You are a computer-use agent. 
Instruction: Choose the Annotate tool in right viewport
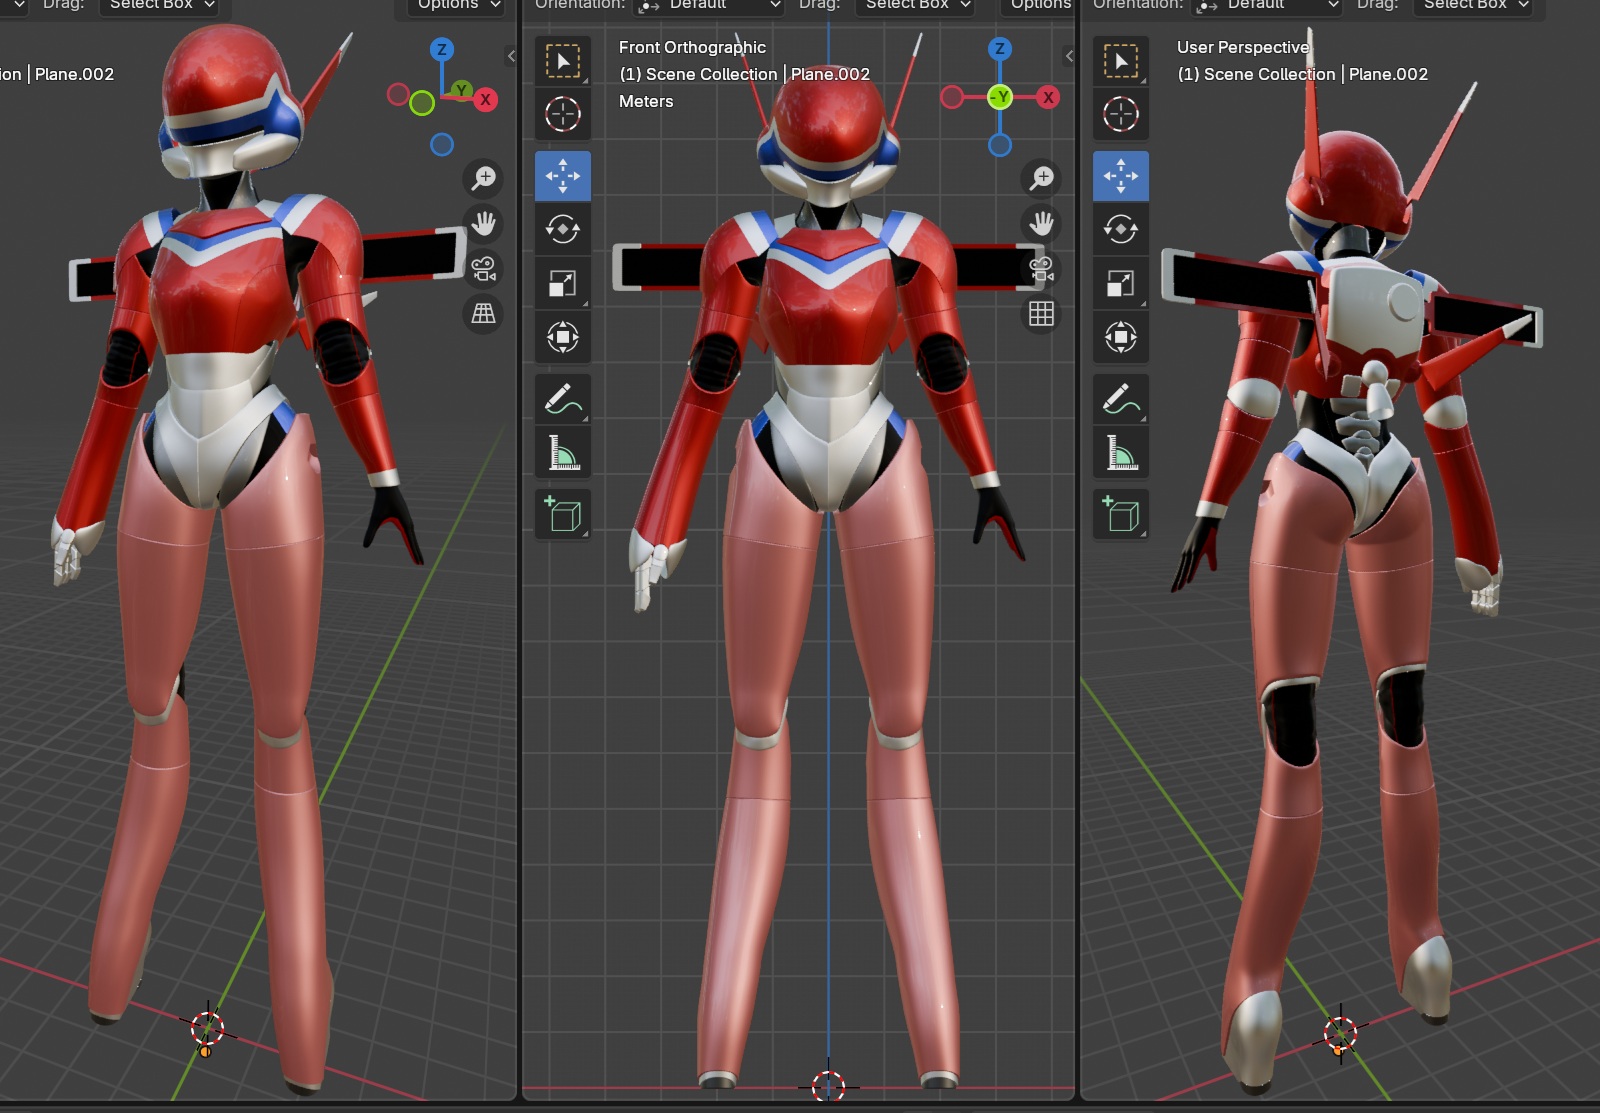click(1121, 399)
